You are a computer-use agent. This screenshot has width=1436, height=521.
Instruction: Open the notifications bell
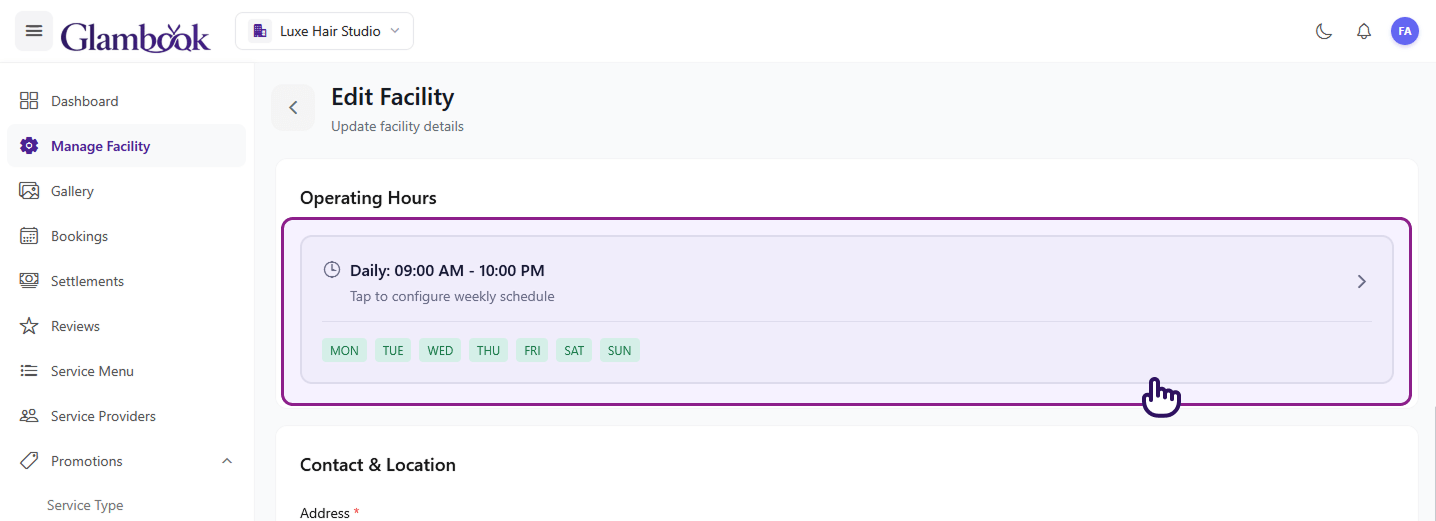(x=1364, y=31)
